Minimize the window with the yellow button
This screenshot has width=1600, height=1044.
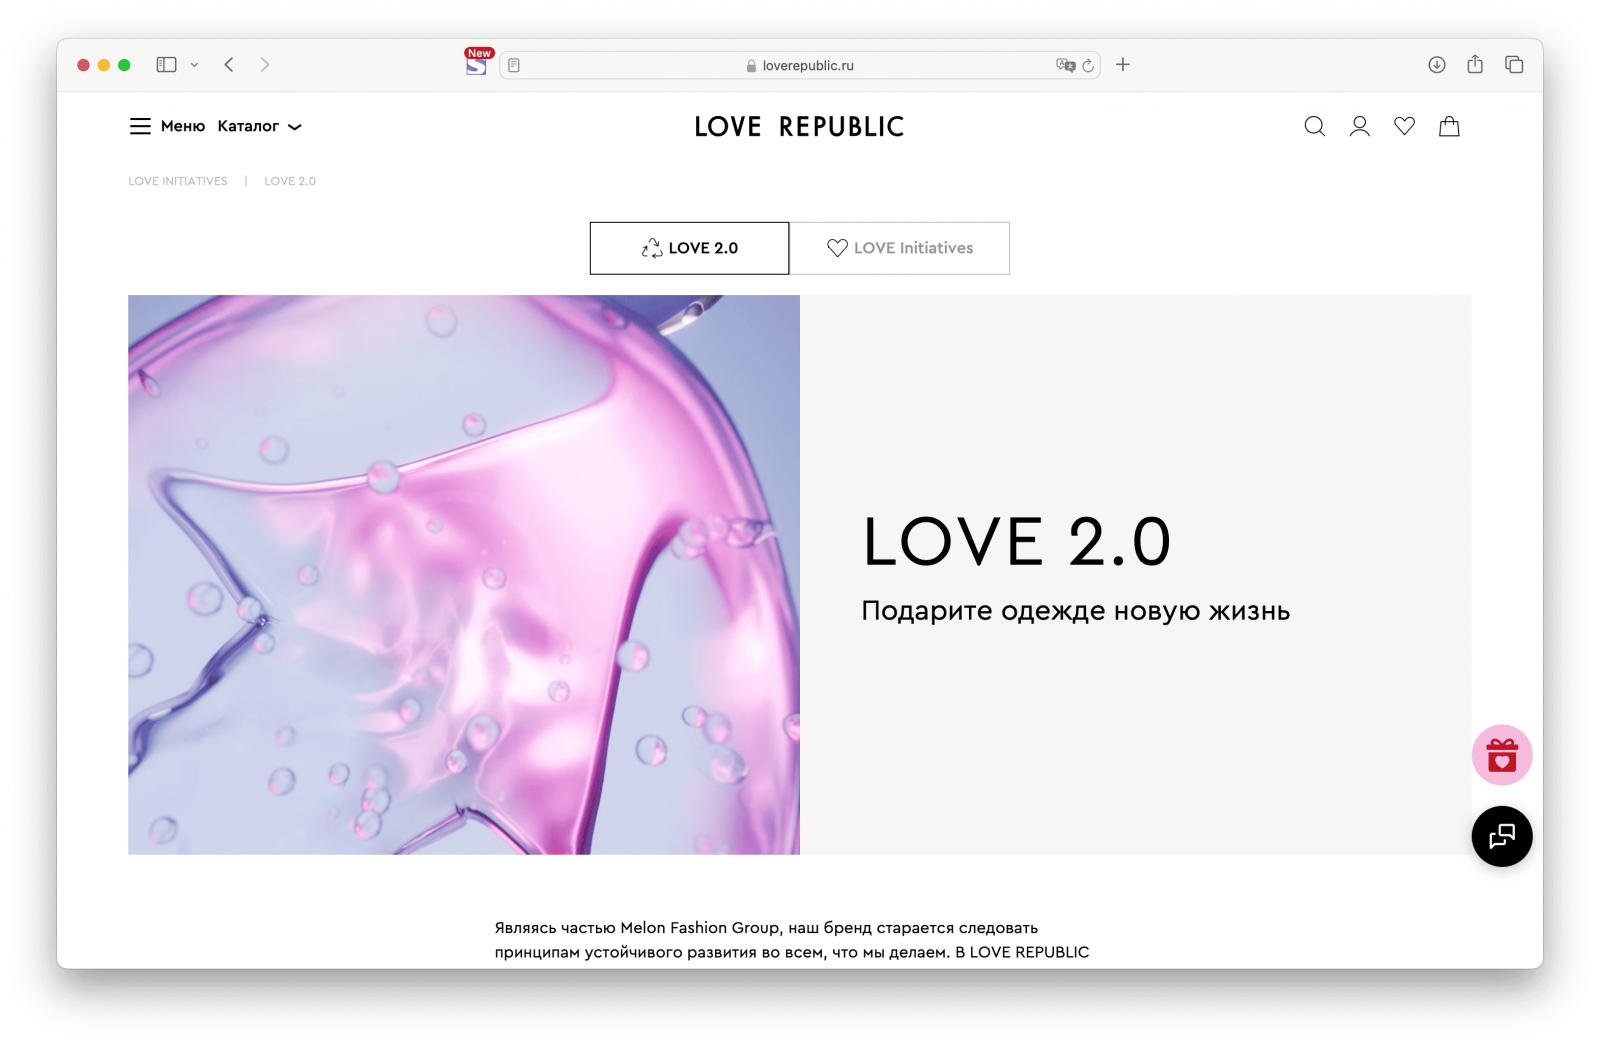pos(104,65)
